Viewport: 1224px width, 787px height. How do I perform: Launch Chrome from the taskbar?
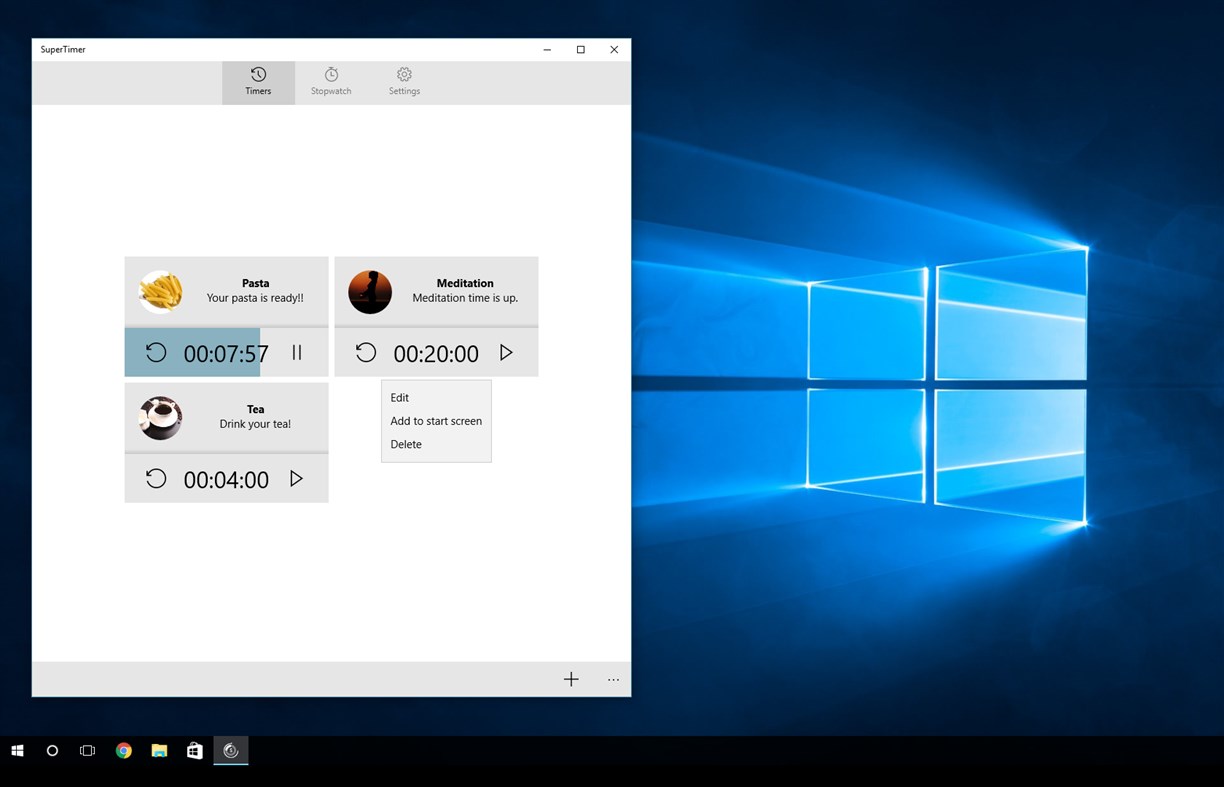124,750
